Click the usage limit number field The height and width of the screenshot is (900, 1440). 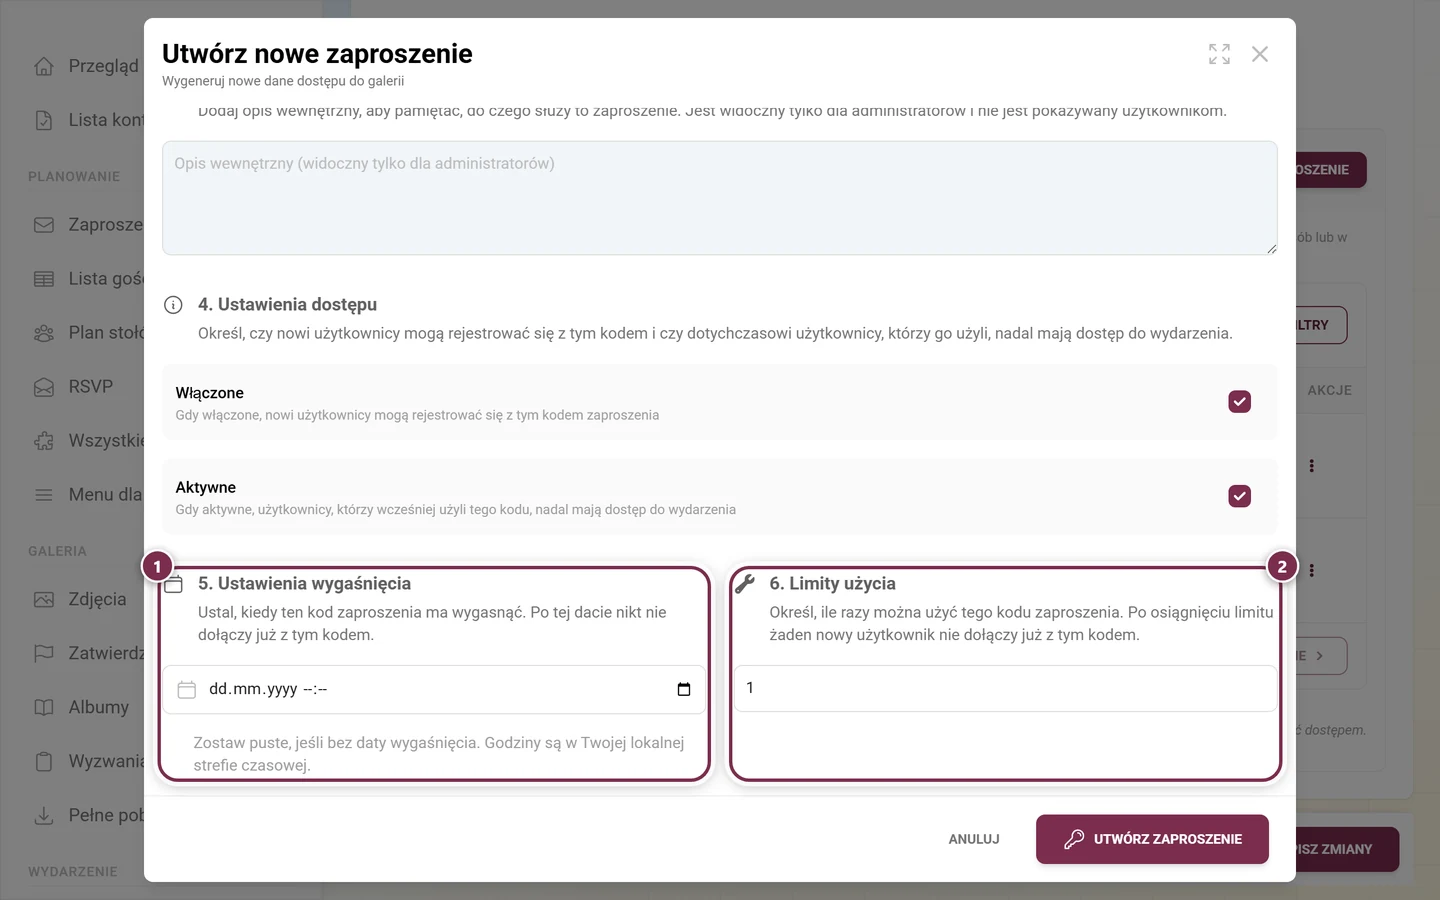click(1005, 688)
